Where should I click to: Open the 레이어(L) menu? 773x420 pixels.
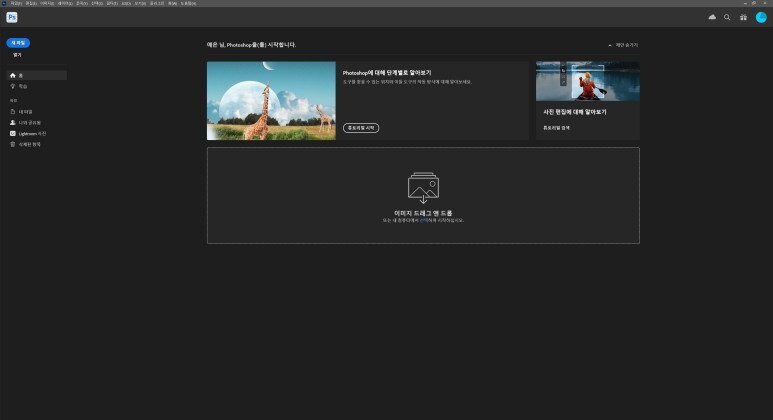65,3
